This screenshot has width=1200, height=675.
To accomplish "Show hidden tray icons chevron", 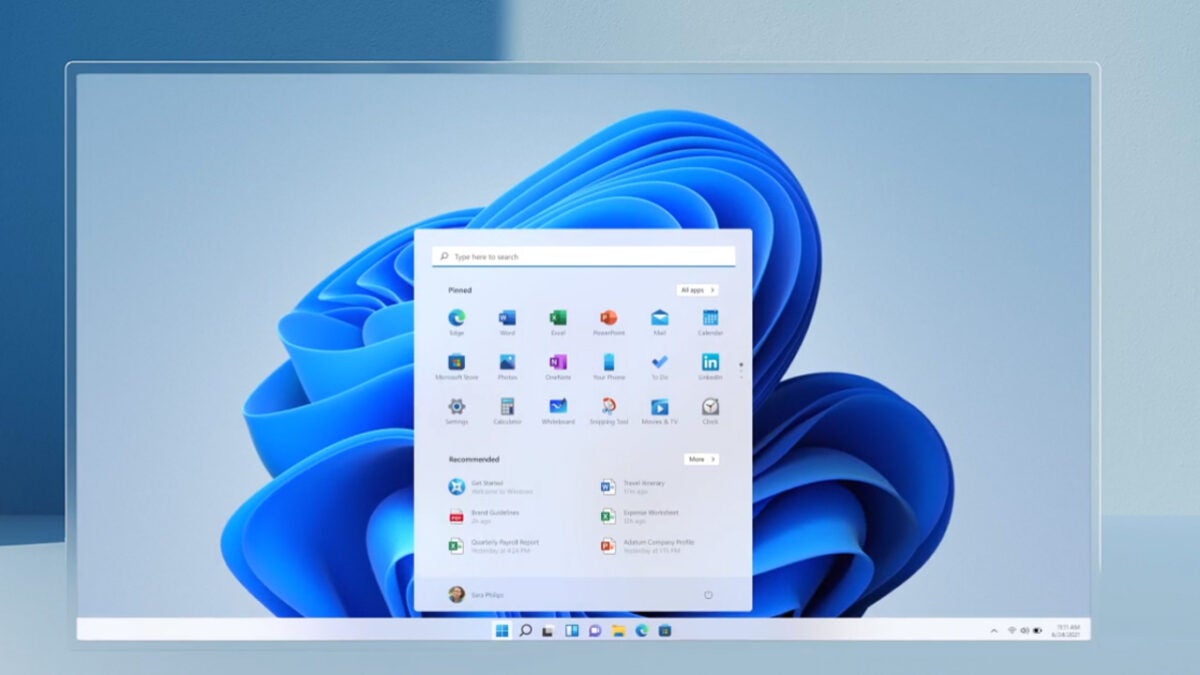I will click(x=993, y=630).
